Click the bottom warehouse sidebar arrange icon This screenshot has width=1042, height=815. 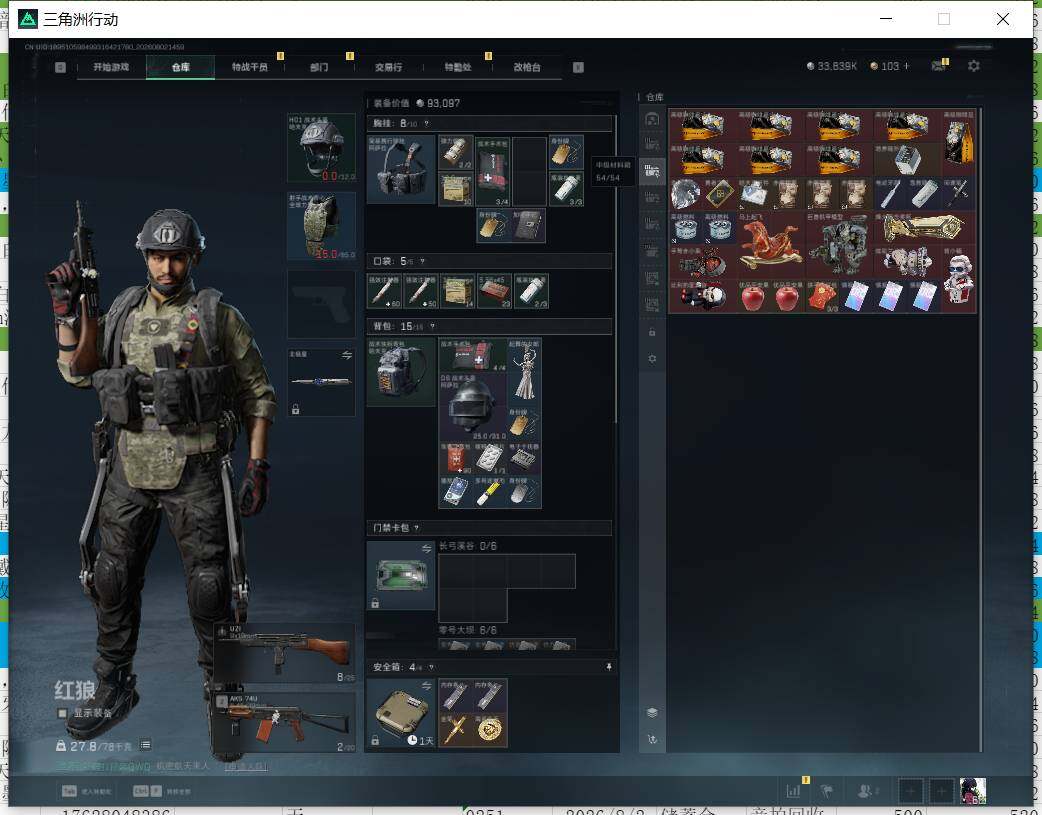(652, 739)
